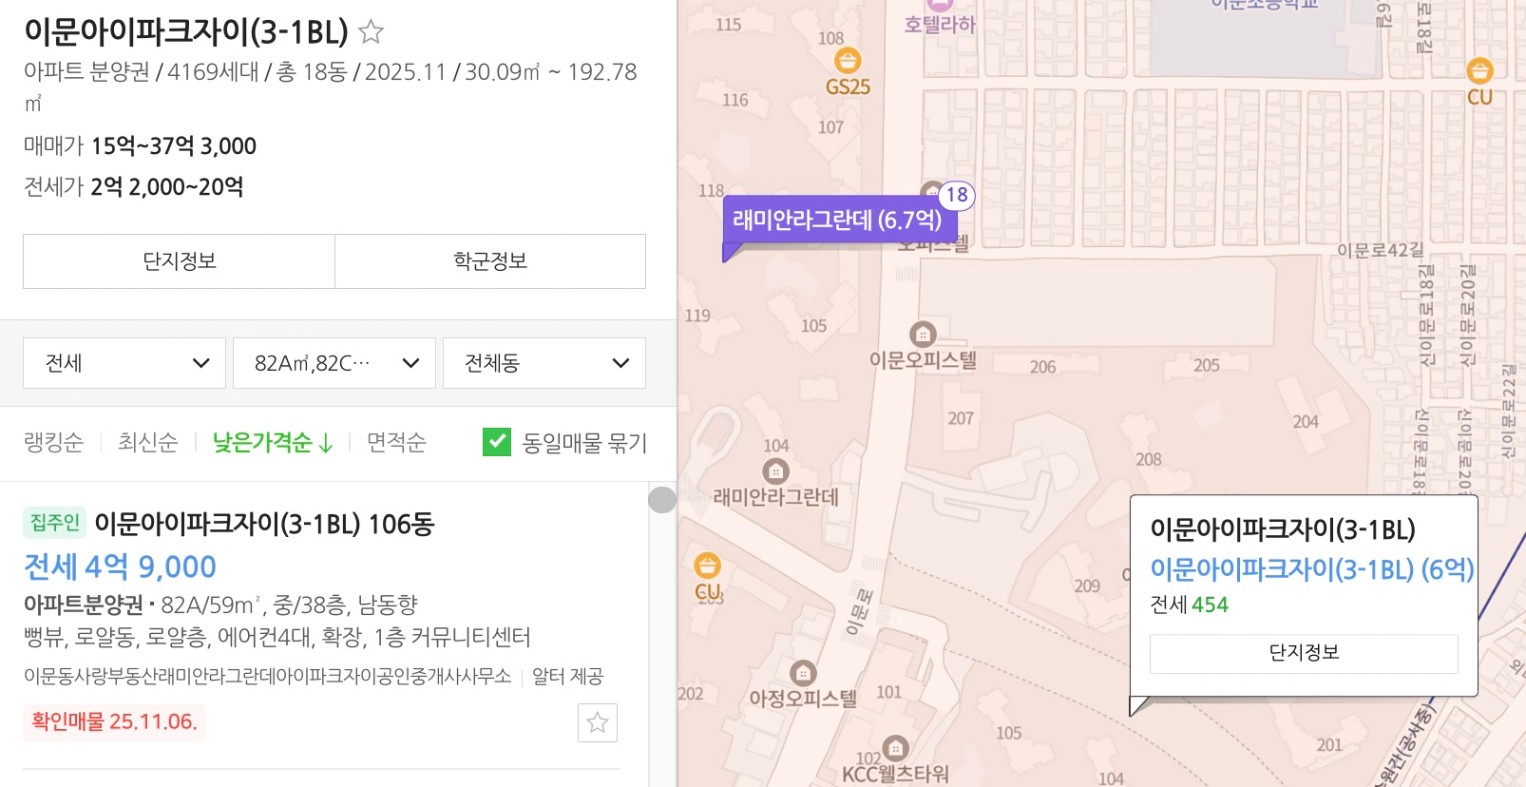This screenshot has height=787, width=1526.
Task: Click building number 116 on the map
Action: tap(735, 100)
